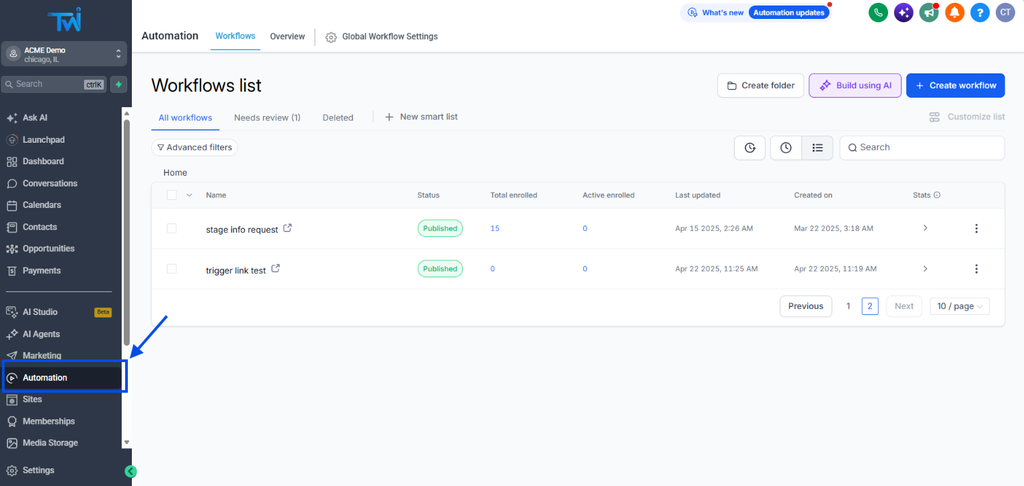Click the Create workflow button
Viewport: 1024px width, 486px height.
coord(955,86)
